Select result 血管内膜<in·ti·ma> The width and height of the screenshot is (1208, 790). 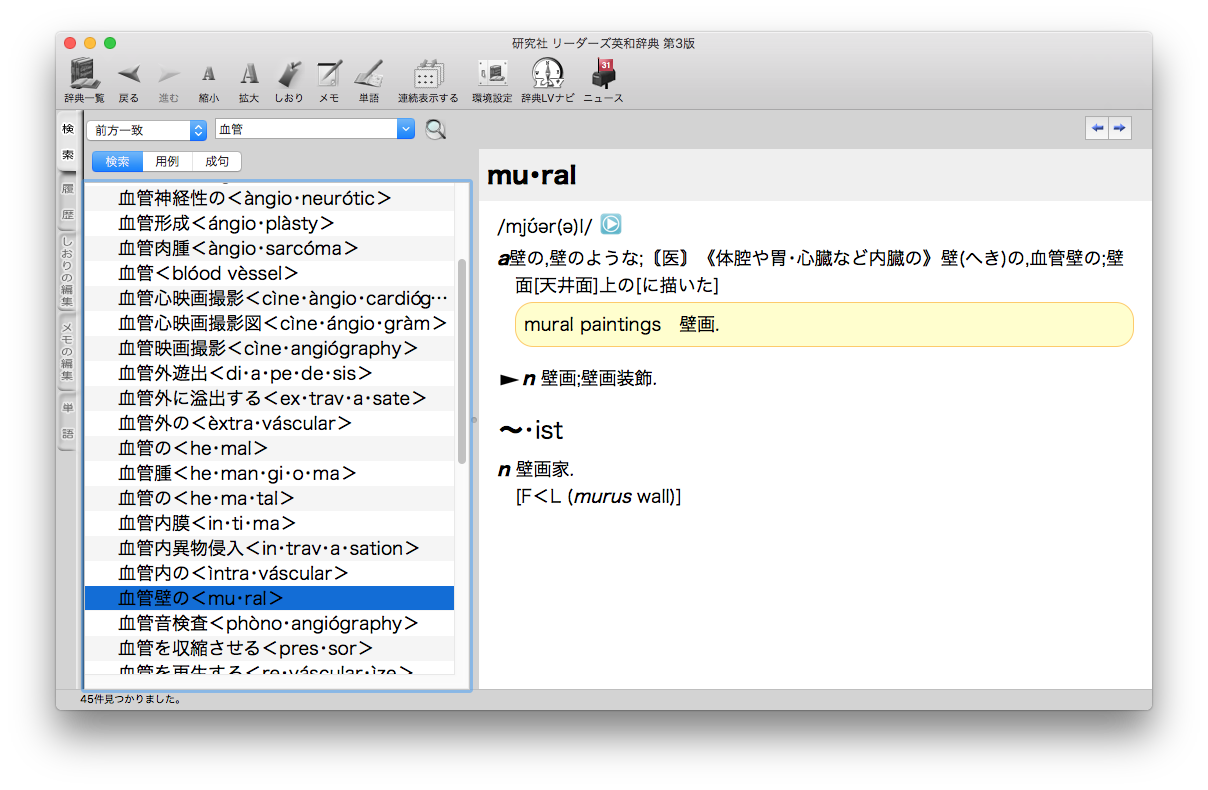[269, 523]
